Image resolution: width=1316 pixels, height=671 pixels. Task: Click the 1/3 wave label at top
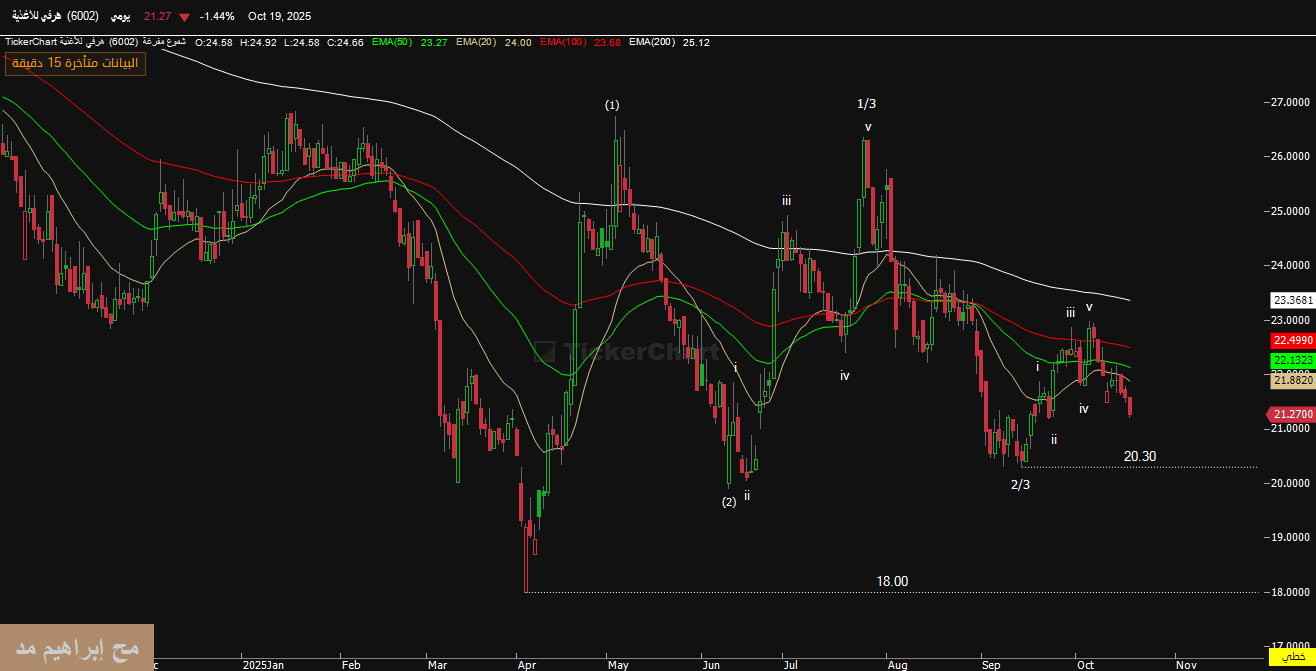point(866,104)
